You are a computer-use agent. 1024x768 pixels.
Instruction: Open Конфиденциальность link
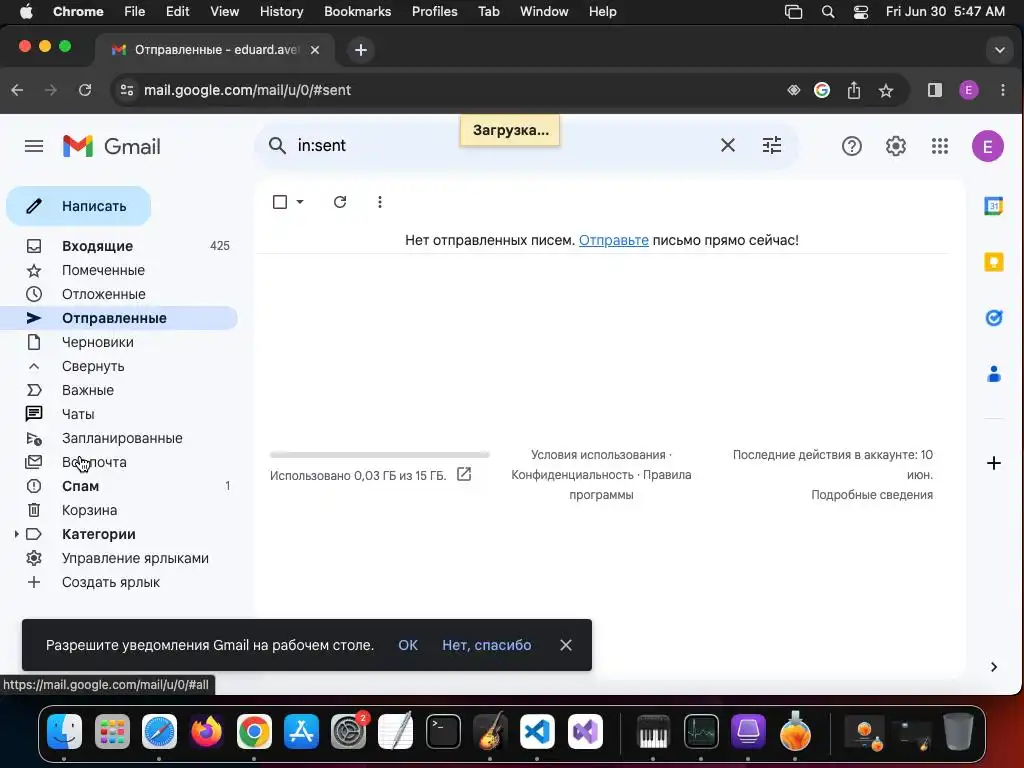[572, 475]
